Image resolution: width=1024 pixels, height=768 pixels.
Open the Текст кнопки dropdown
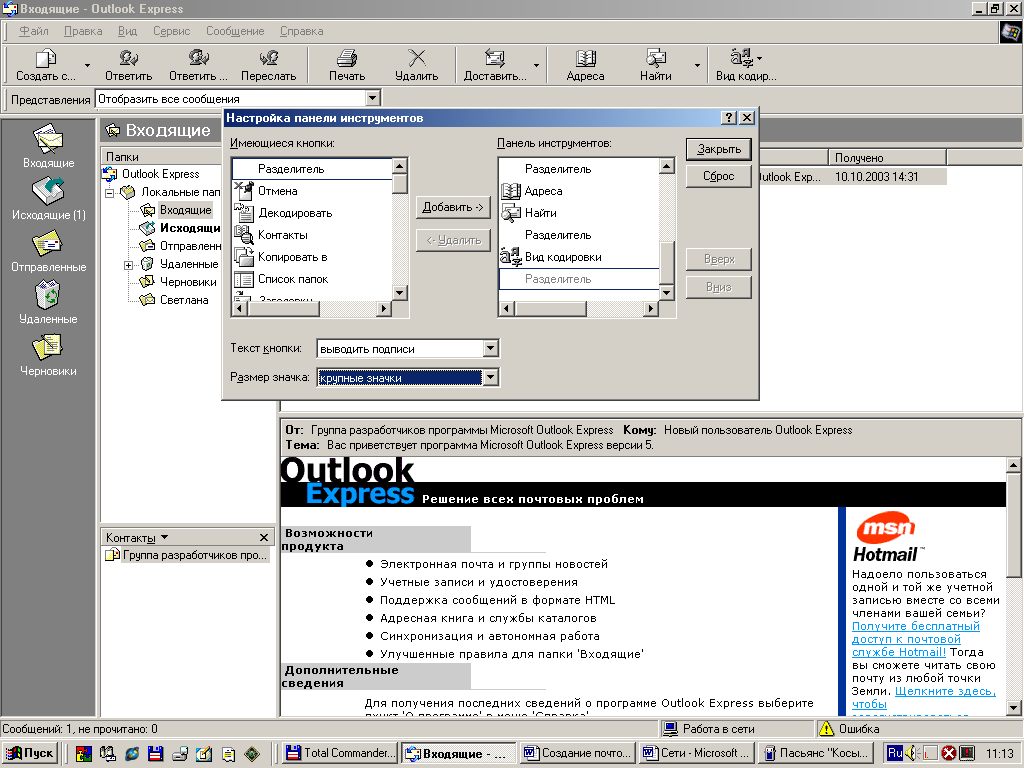tap(491, 349)
